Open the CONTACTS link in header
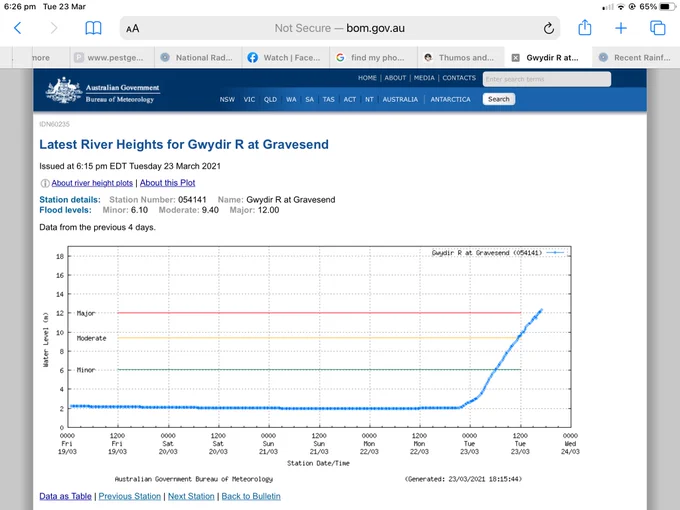The width and height of the screenshot is (680, 510). tap(459, 78)
